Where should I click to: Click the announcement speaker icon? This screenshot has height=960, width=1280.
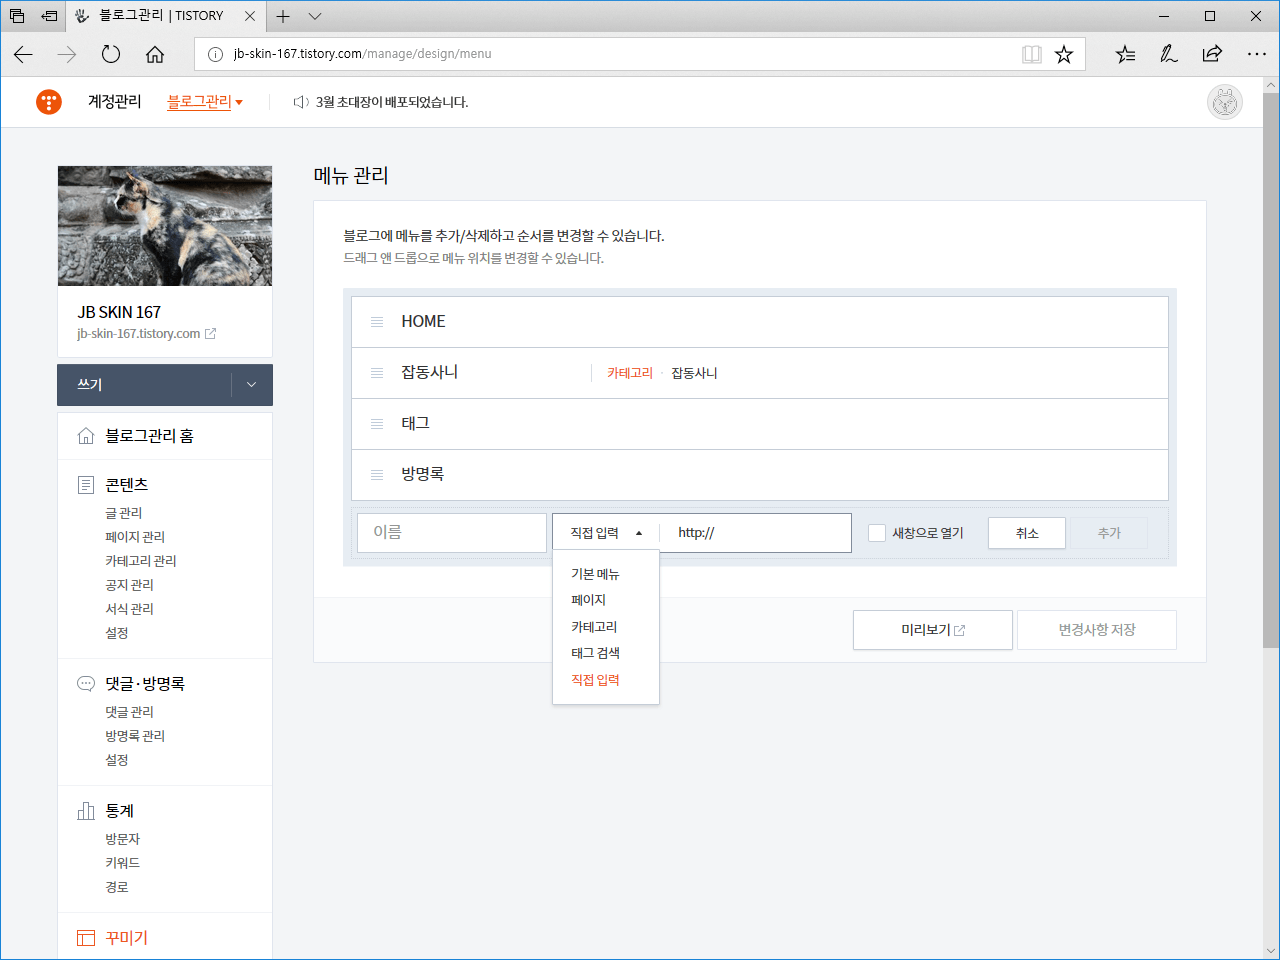pyautogui.click(x=300, y=102)
